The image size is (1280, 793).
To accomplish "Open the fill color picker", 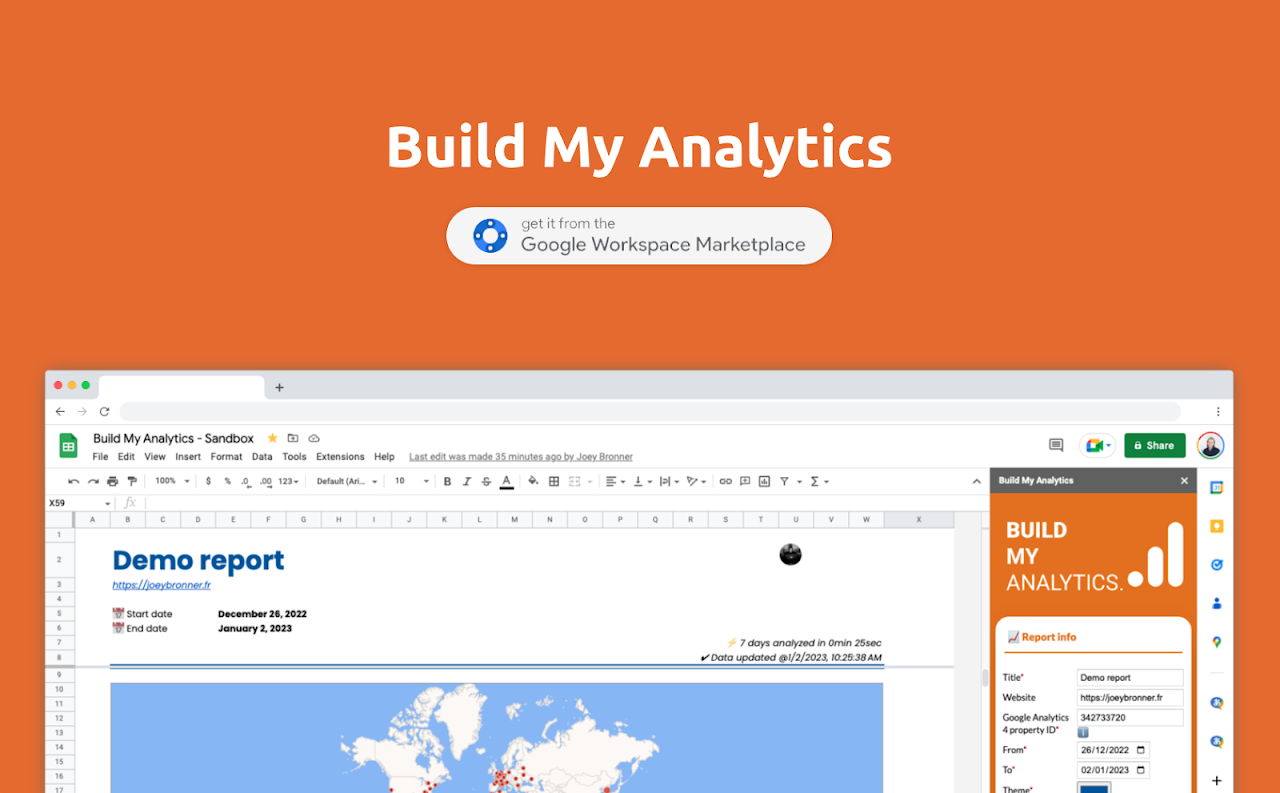I will click(533, 481).
